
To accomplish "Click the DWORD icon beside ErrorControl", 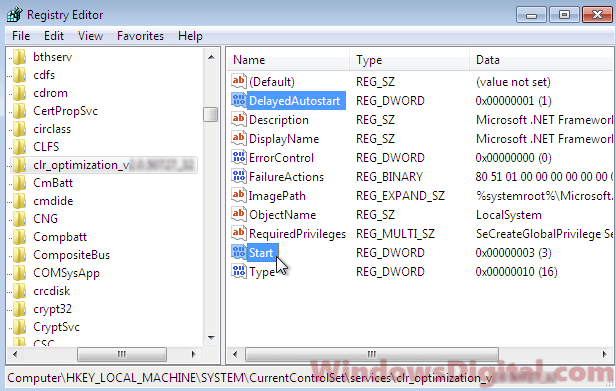I will click(x=238, y=158).
